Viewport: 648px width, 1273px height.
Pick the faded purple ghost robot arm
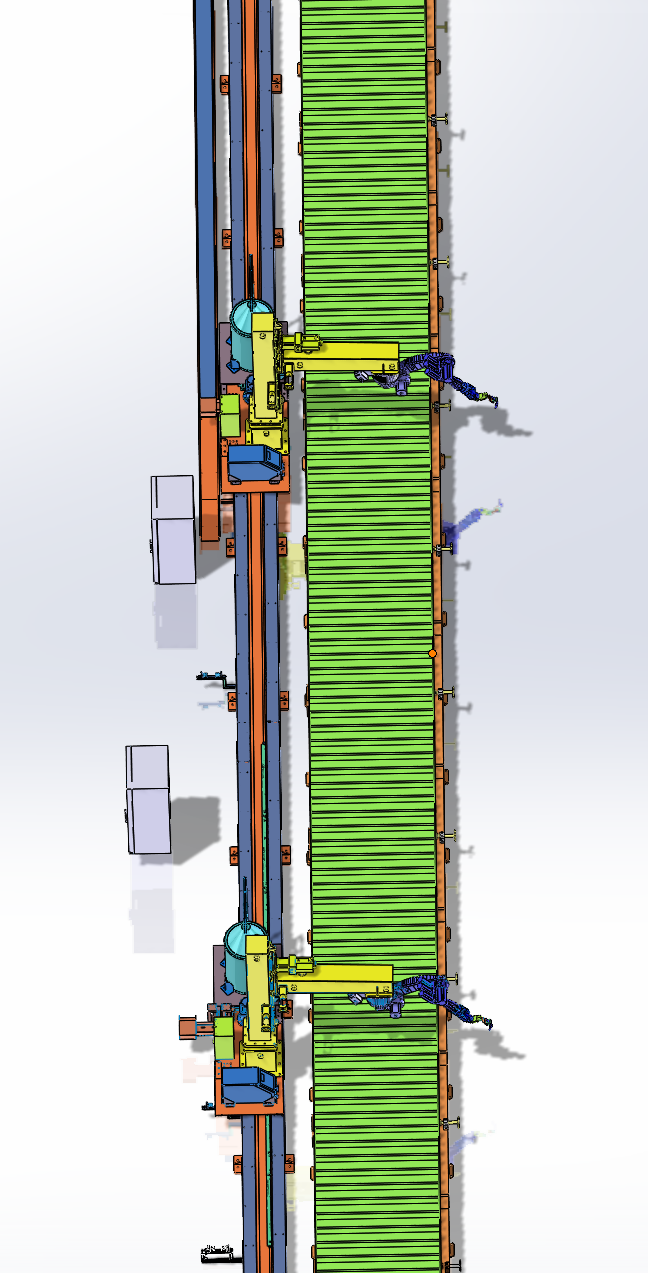pyautogui.click(x=468, y=521)
